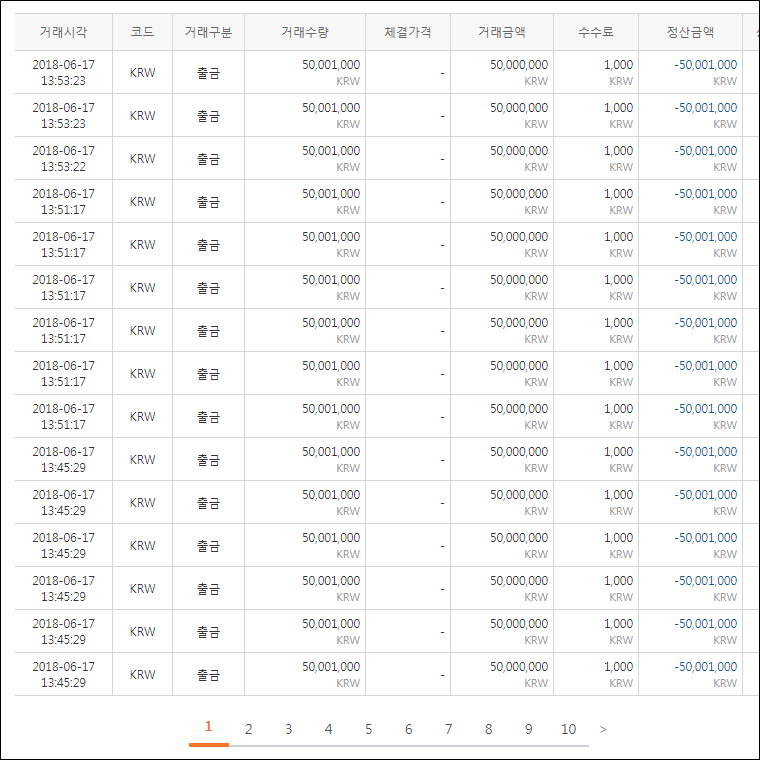Select page 9 in pagination

pos(528,729)
